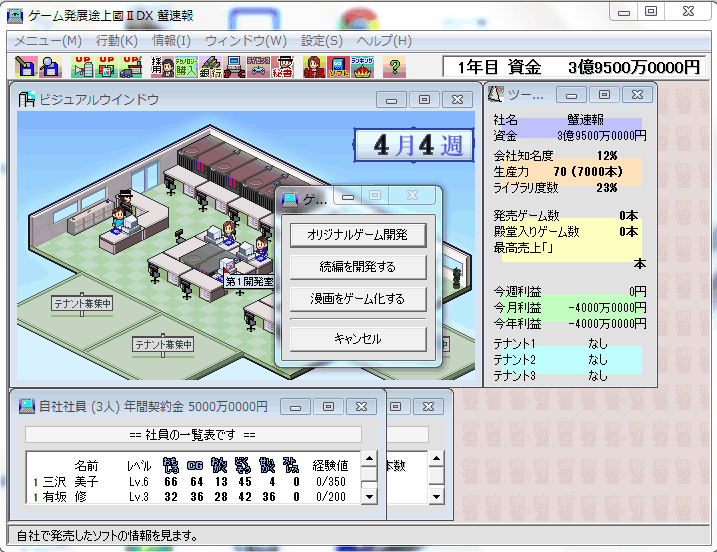Click the UP library upgrade icon
Image resolution: width=717 pixels, height=552 pixels.
(x=107, y=67)
